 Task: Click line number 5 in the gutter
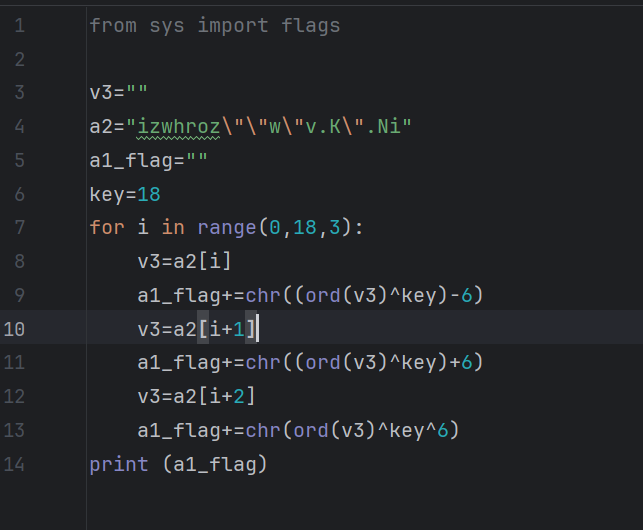click(x=20, y=160)
